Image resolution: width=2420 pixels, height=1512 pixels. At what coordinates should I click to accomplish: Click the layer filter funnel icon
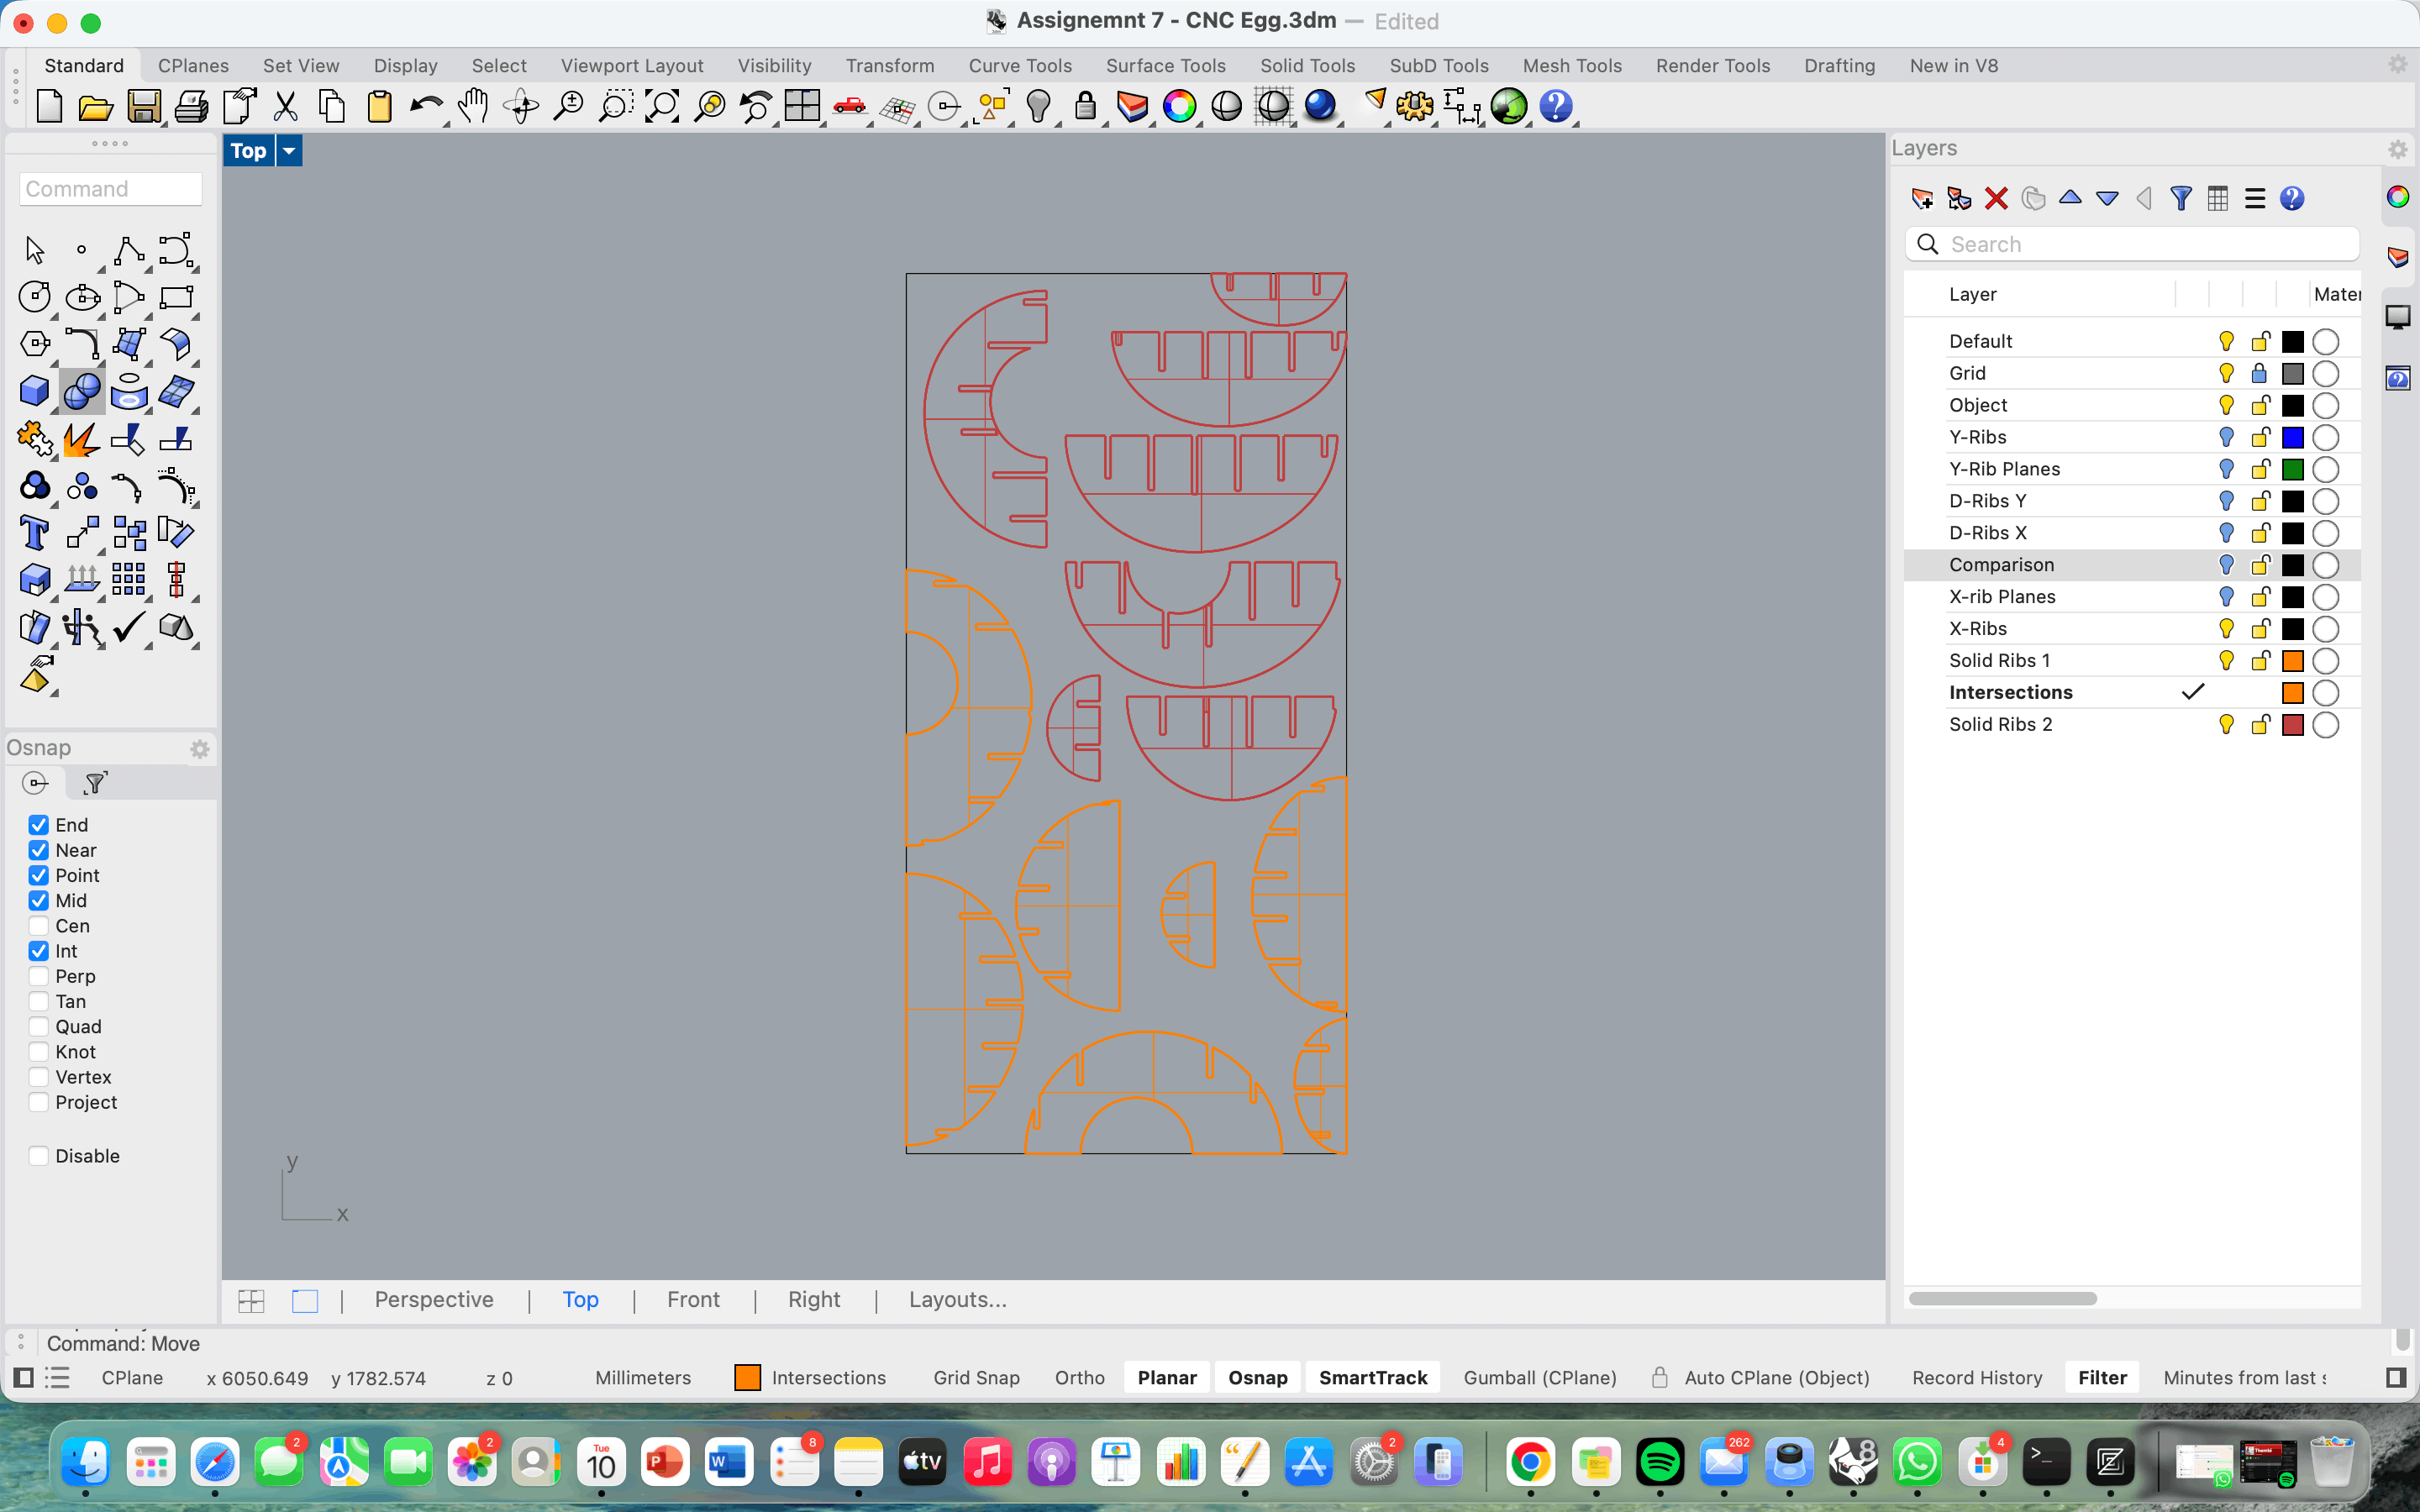[x=2181, y=198]
